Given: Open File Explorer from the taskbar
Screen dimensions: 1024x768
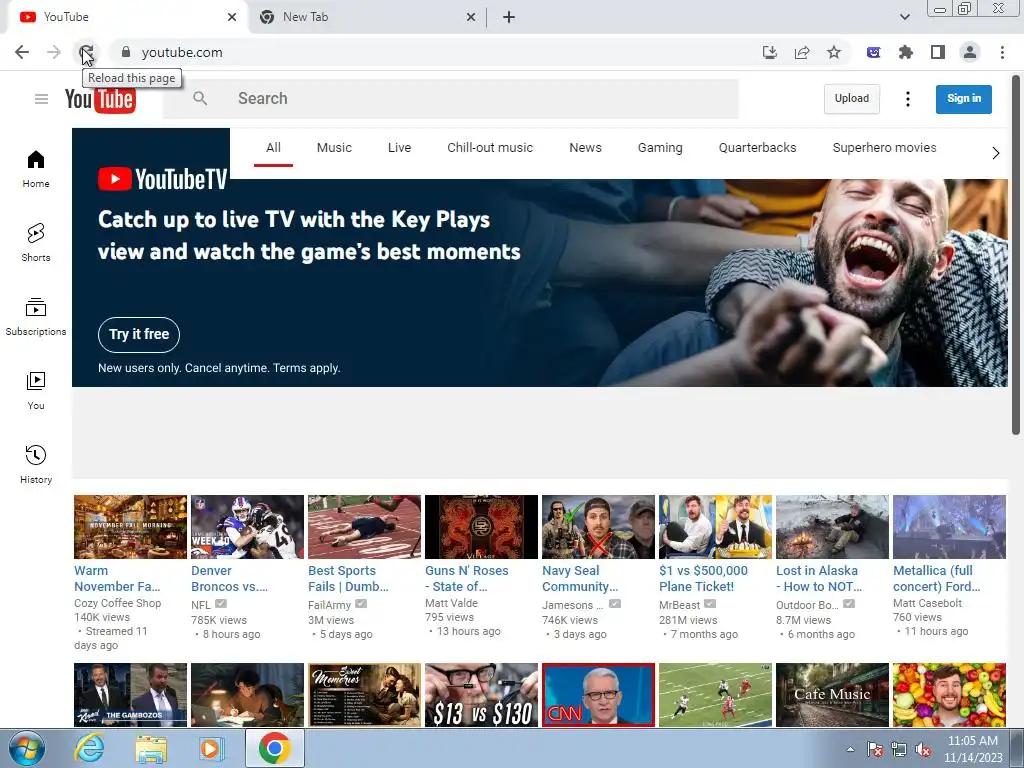Looking at the screenshot, I should pos(150,749).
